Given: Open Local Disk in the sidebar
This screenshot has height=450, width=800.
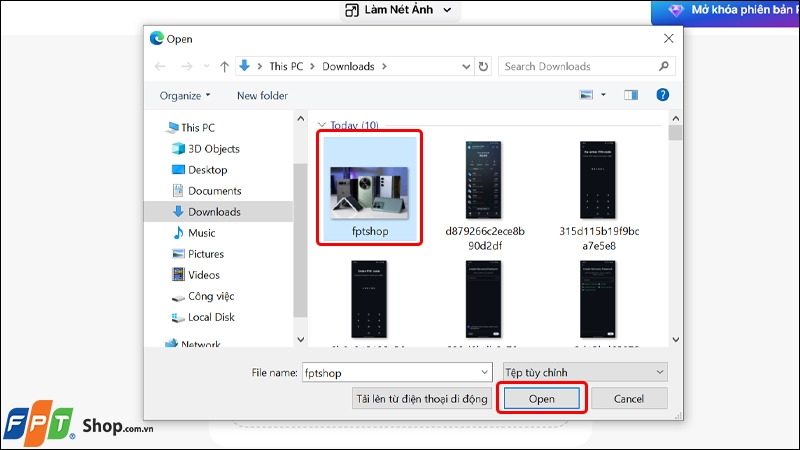Looking at the screenshot, I should pos(211,317).
